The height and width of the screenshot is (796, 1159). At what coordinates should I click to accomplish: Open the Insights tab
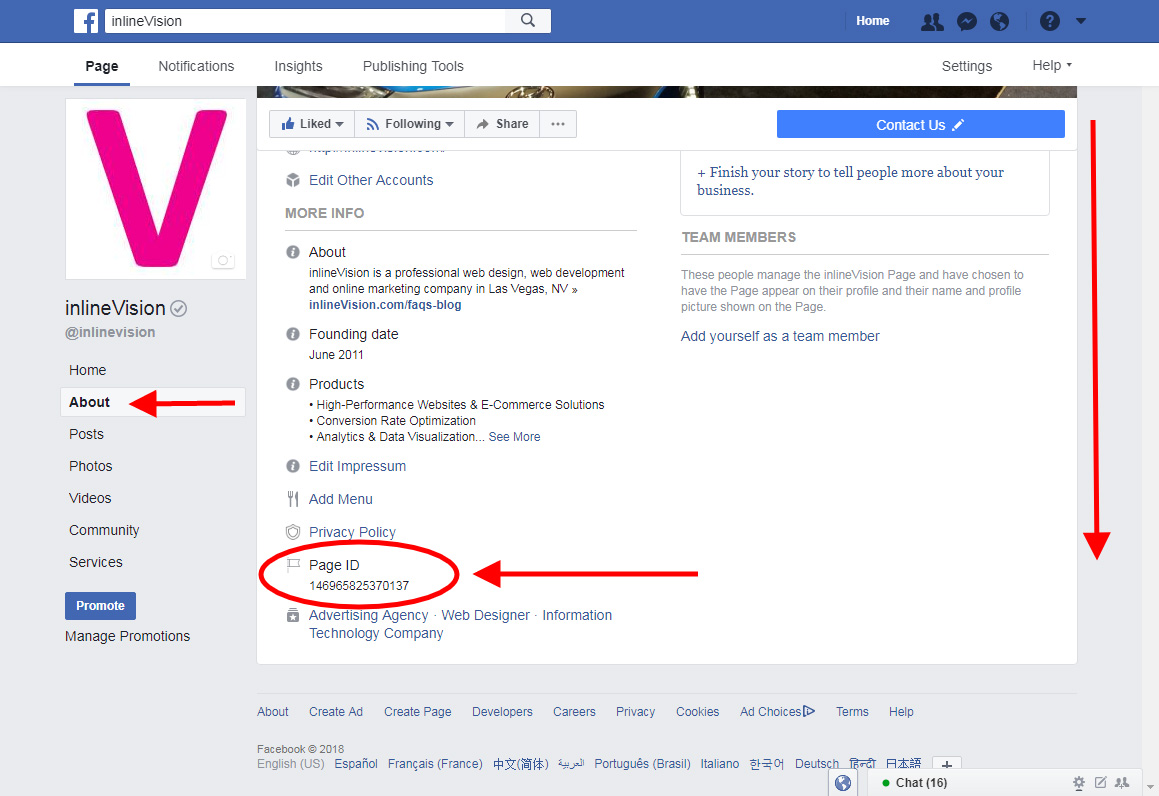[x=299, y=66]
